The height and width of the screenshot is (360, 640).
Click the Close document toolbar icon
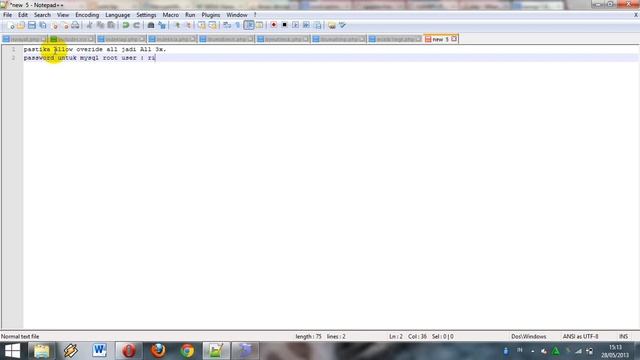click(53, 25)
